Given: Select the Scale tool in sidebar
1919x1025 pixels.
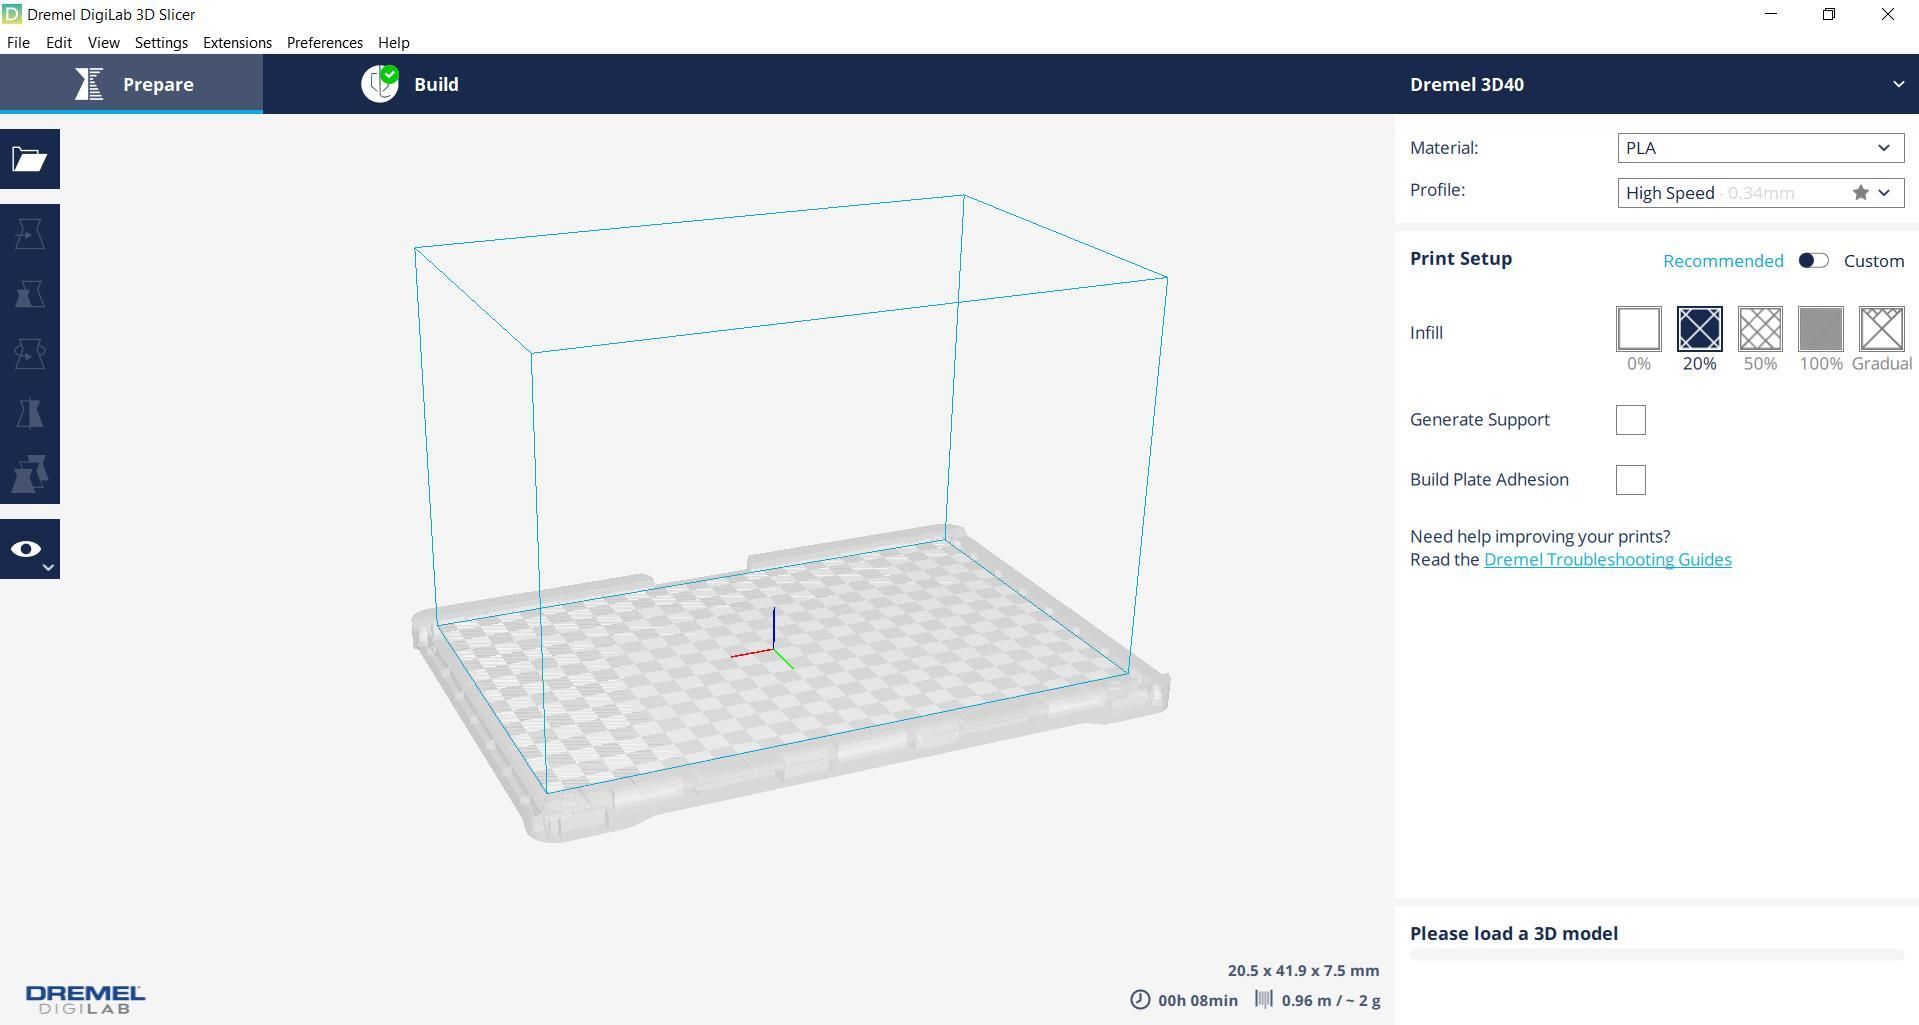Looking at the screenshot, I should tap(30, 294).
